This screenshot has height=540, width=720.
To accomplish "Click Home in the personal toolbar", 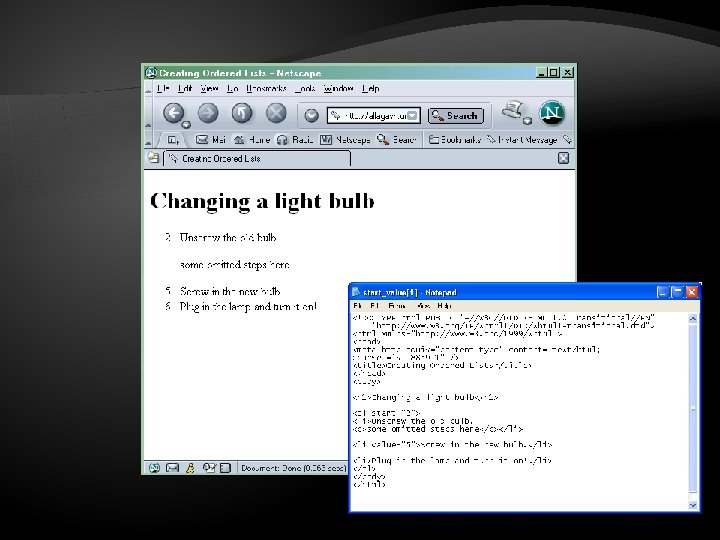I will (x=252, y=140).
